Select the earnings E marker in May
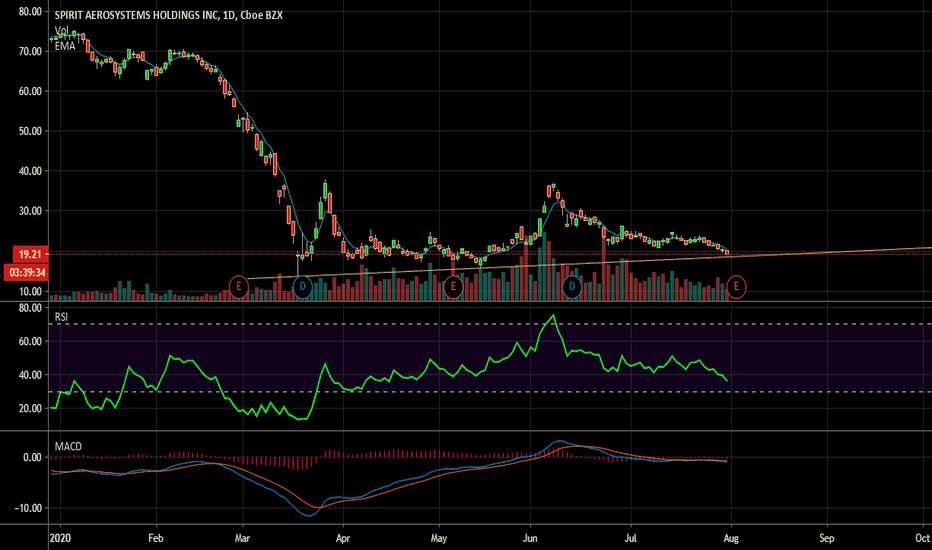The width and height of the screenshot is (932, 550). click(x=453, y=287)
